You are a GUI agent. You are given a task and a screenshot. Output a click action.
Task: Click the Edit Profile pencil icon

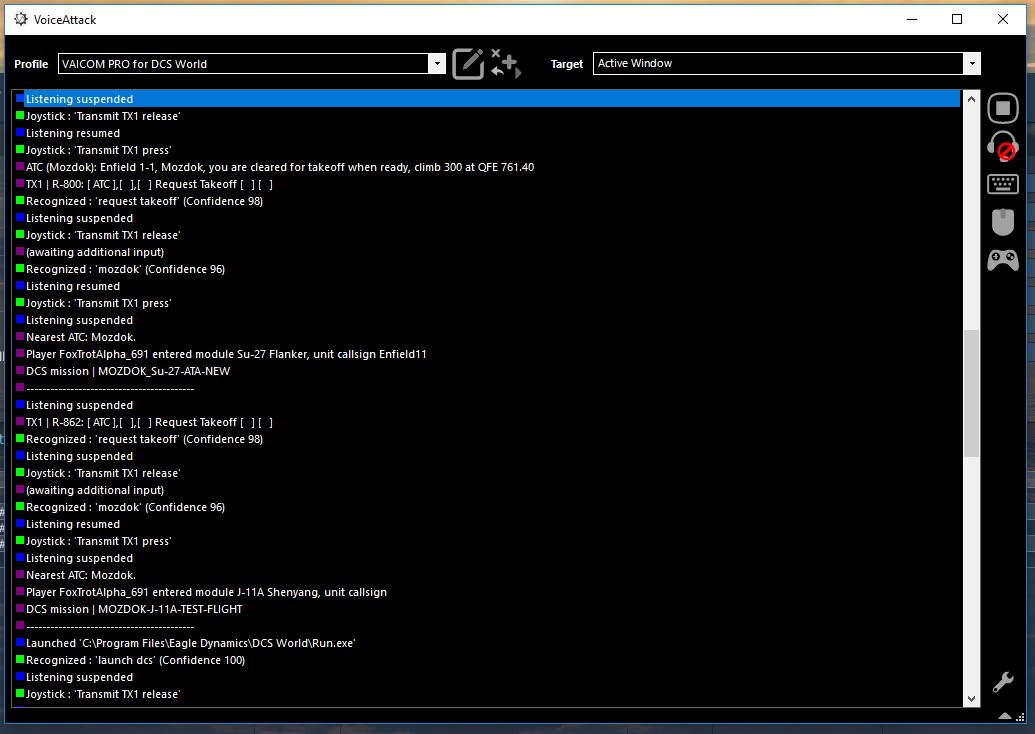click(x=468, y=64)
